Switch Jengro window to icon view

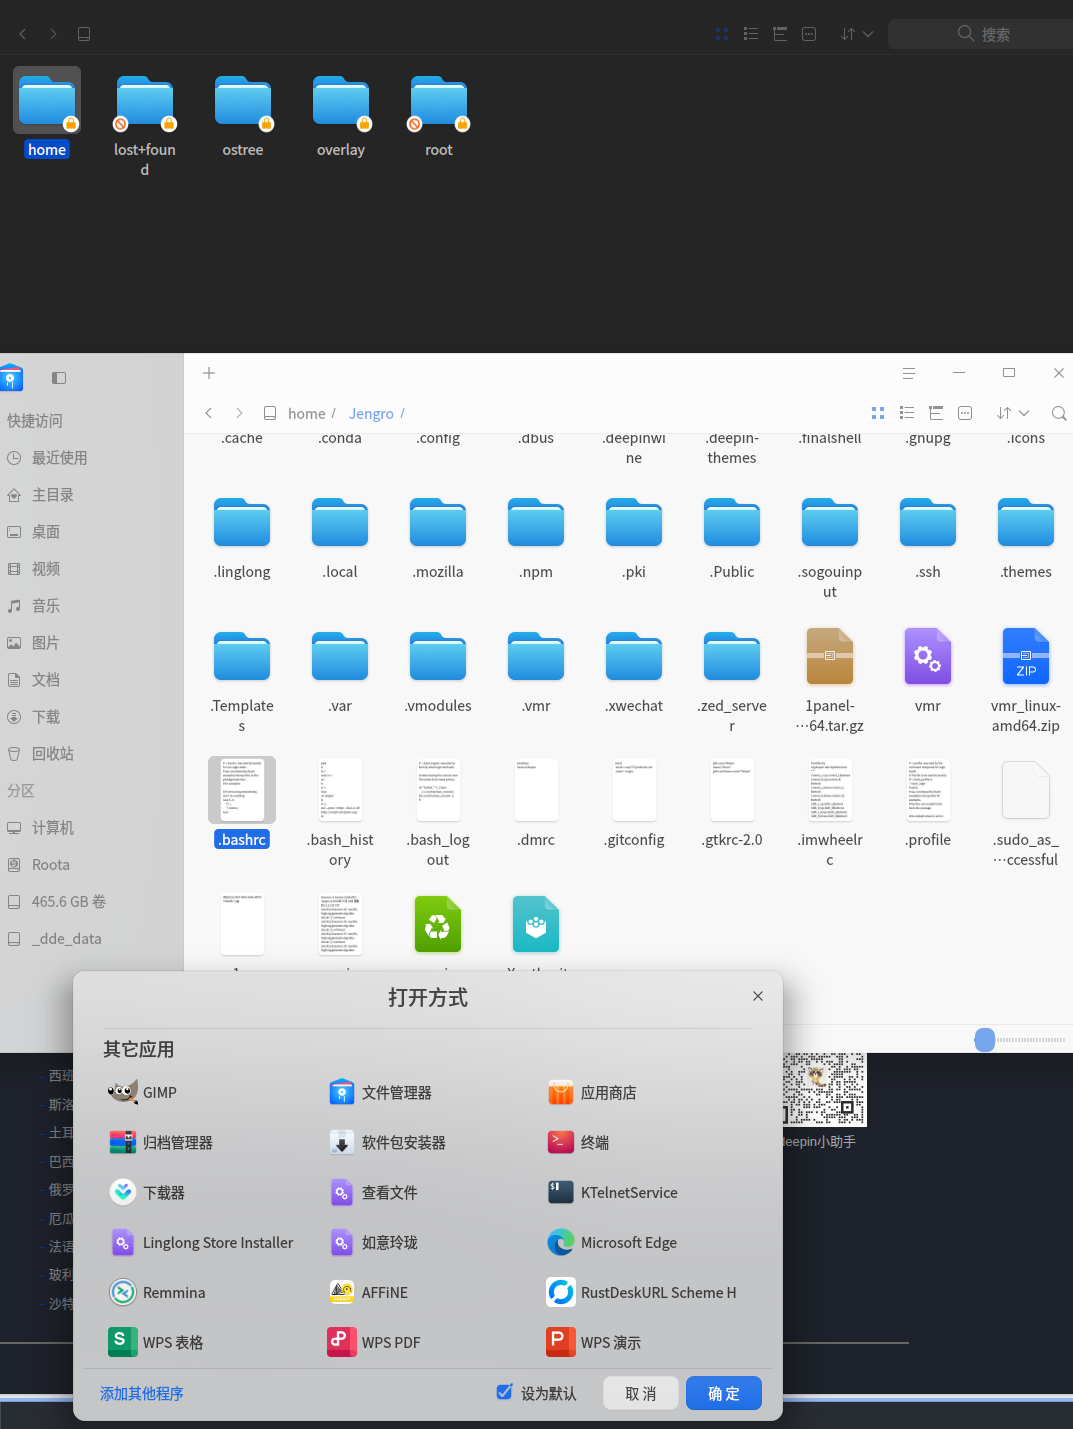878,413
